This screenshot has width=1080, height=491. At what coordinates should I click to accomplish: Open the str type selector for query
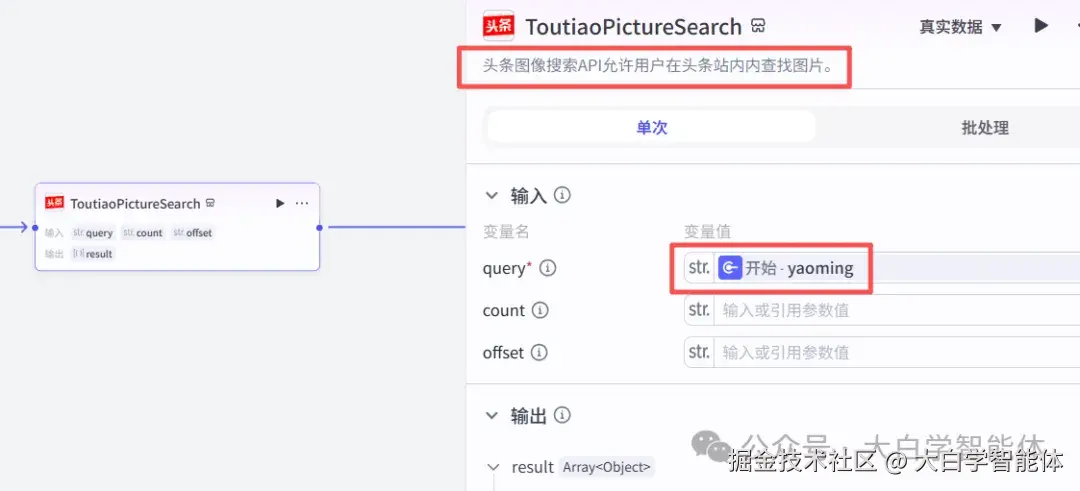coord(699,268)
